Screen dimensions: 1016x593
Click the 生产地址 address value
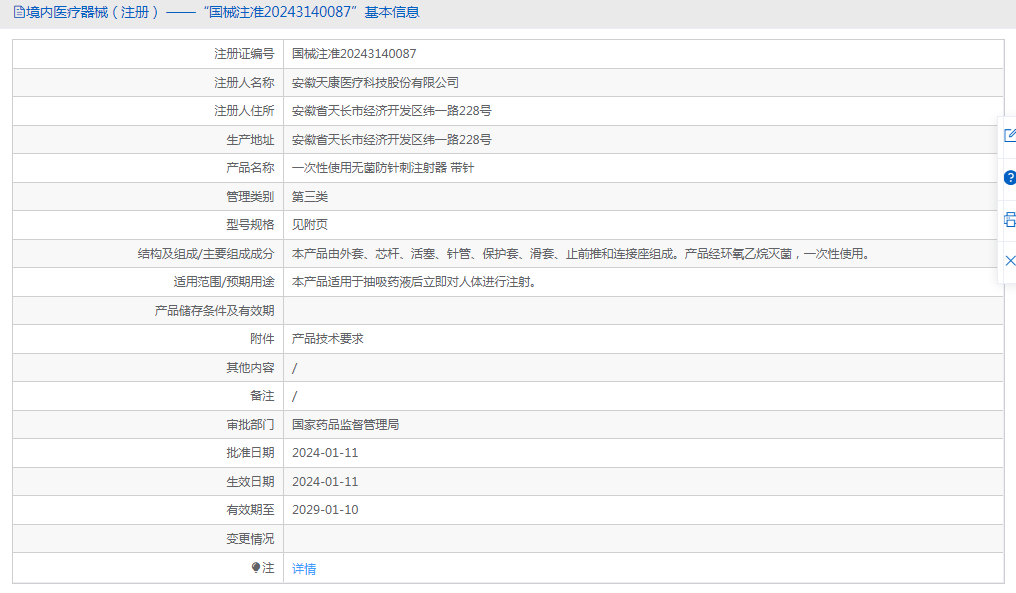click(391, 139)
